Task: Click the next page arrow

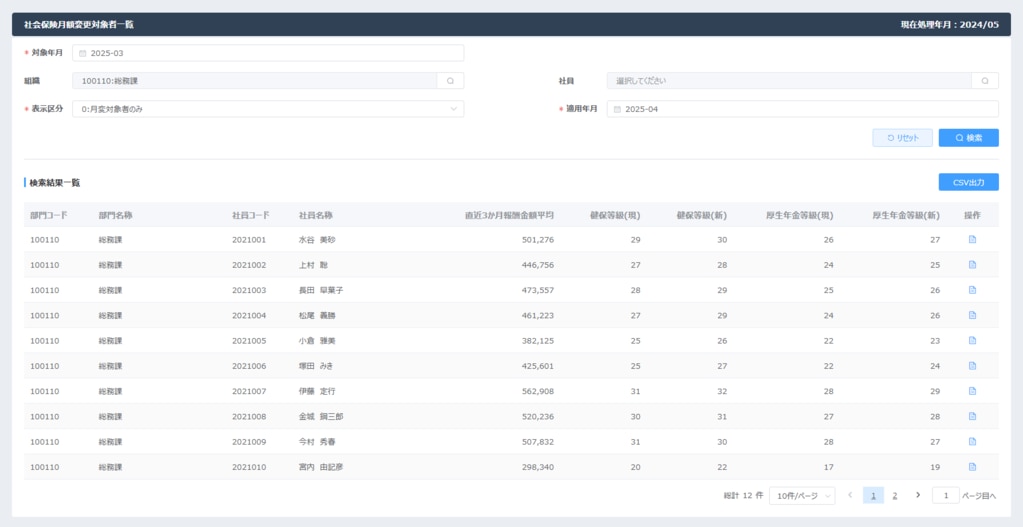Action: (x=918, y=496)
